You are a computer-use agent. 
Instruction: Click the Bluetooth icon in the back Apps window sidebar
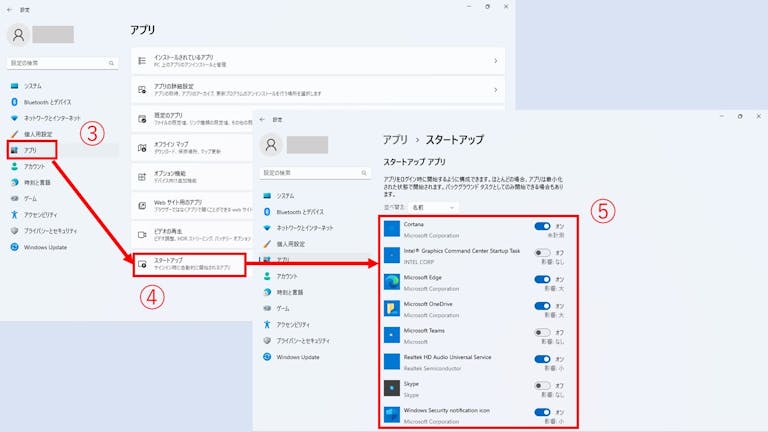[15, 102]
